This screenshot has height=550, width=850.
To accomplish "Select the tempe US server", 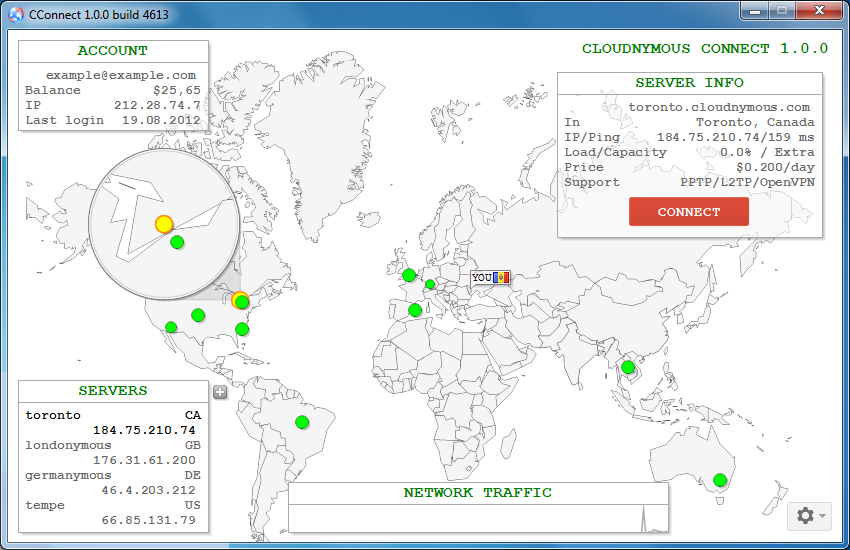I will (113, 513).
